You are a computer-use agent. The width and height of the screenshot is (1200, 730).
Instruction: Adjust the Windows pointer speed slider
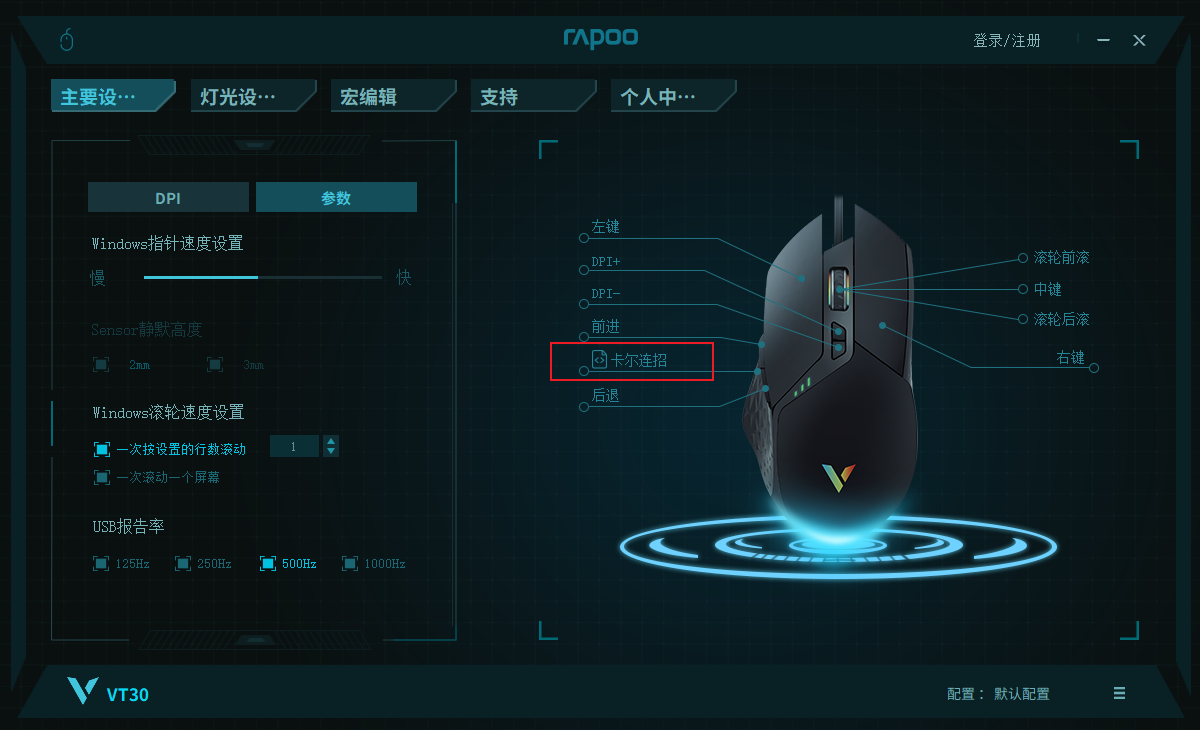pyautogui.click(x=263, y=277)
